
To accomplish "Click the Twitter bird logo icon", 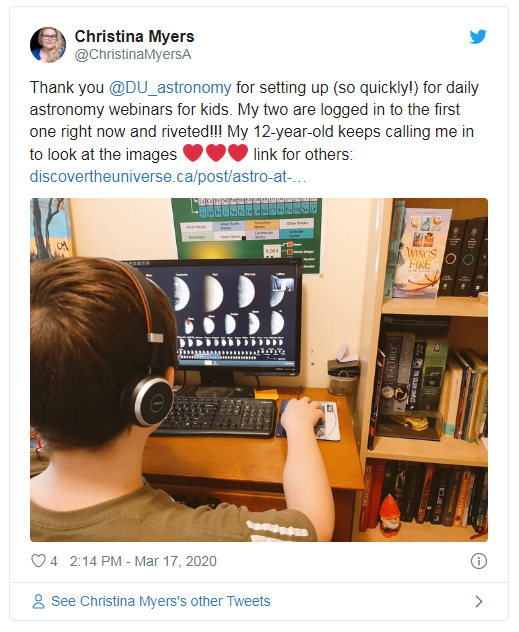I will (478, 37).
